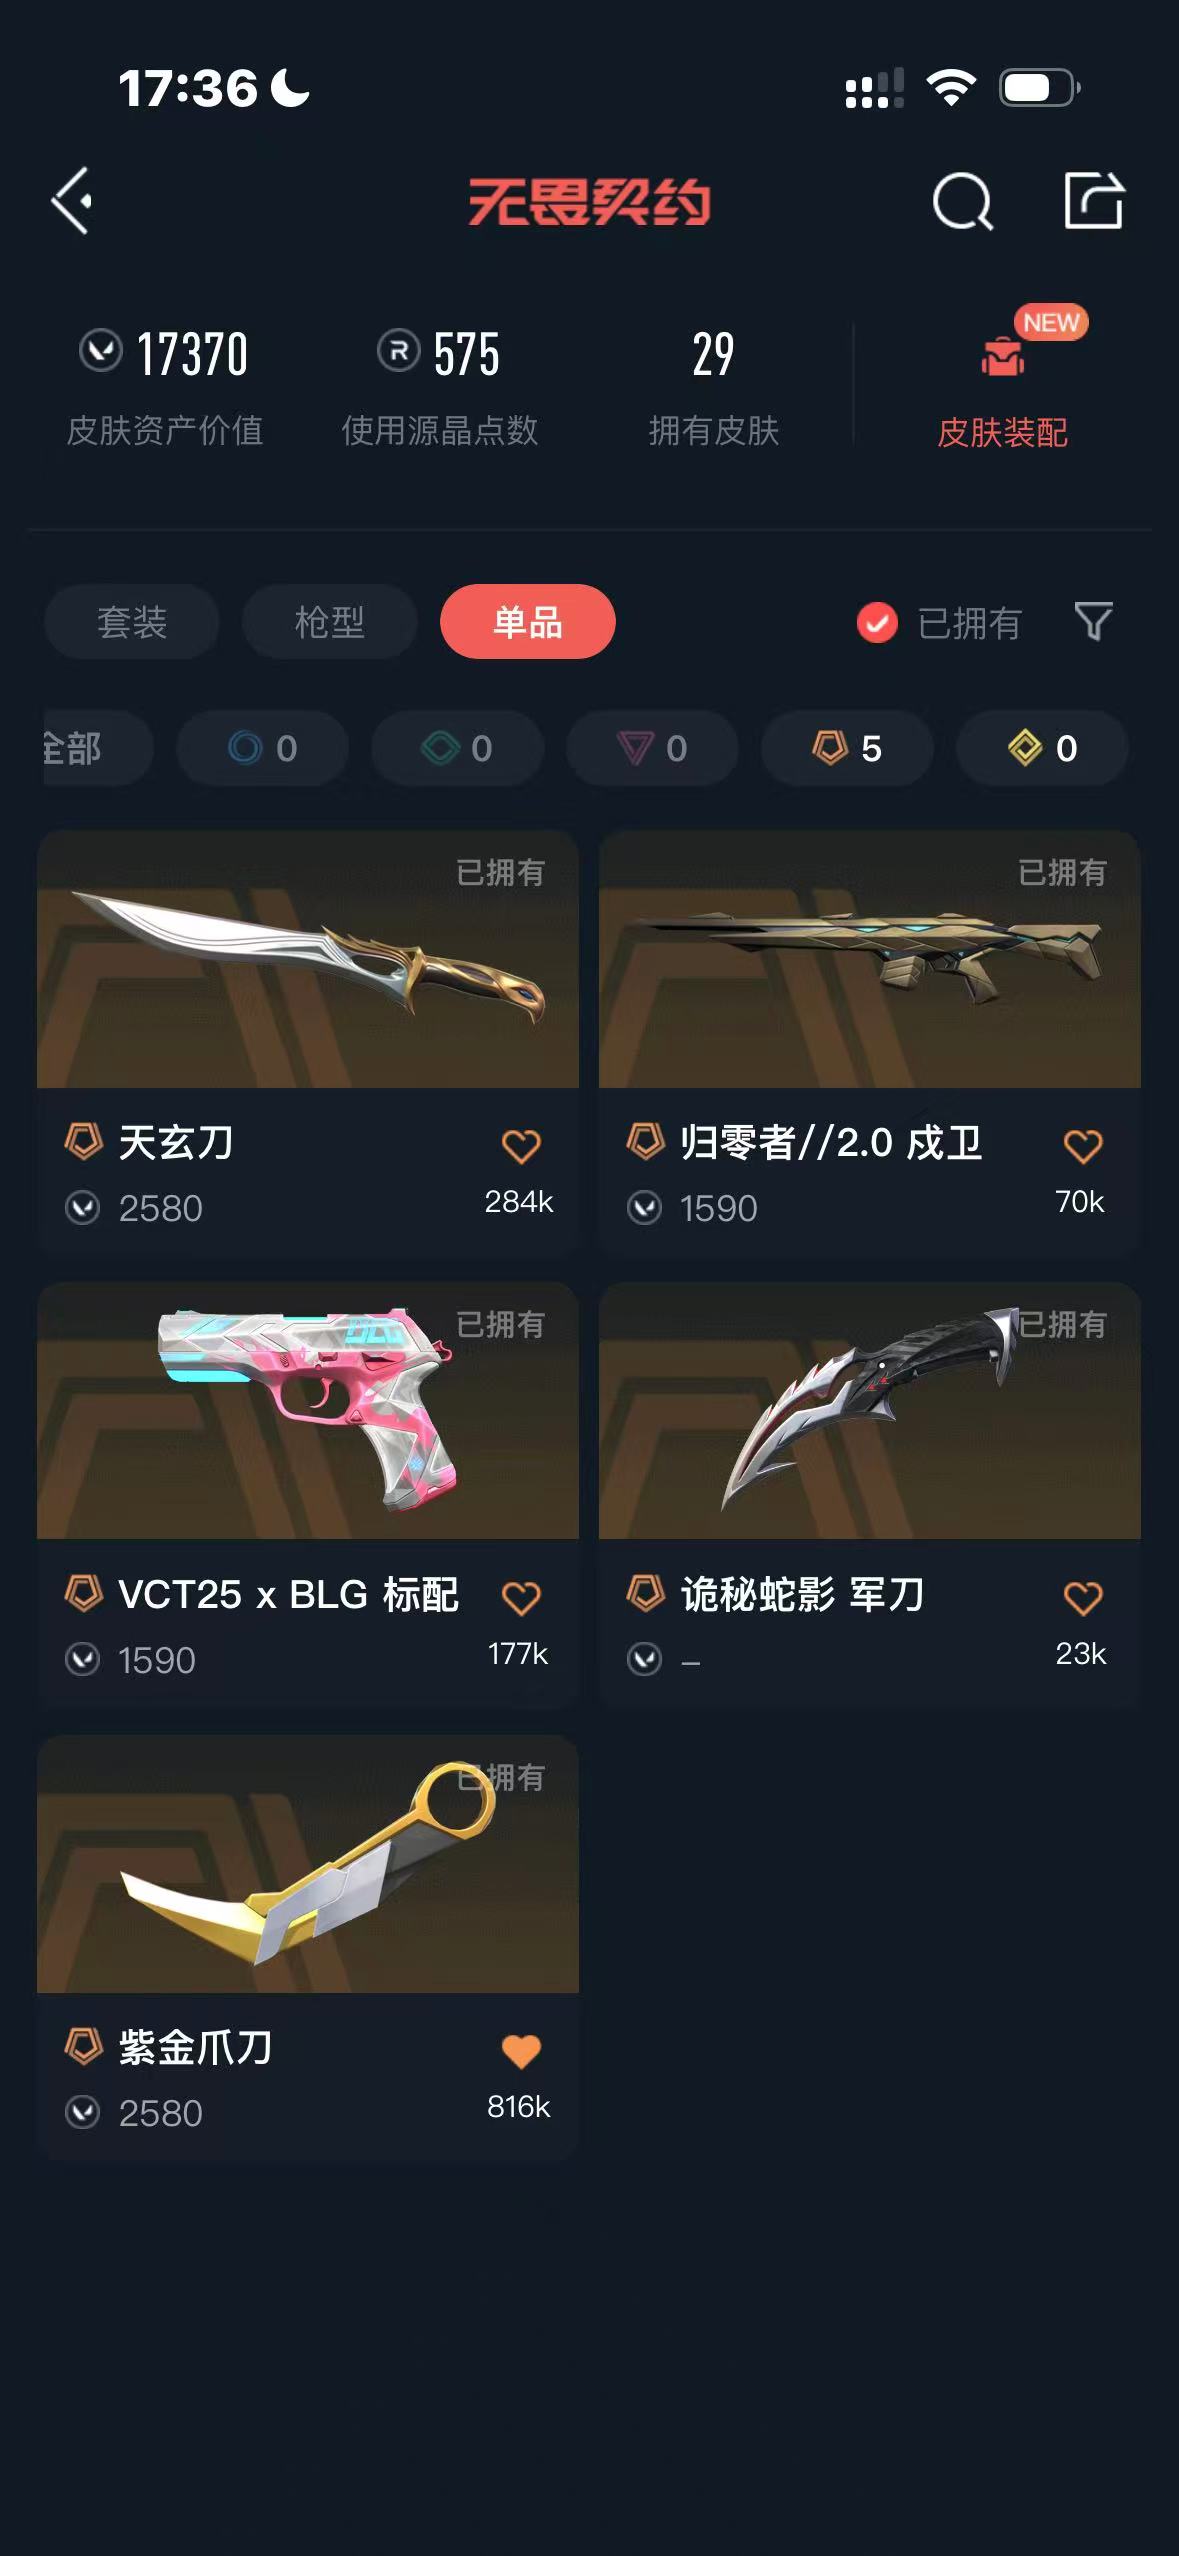Screen dimensions: 1179x2556
Task: Filter by orange tier with 5 skins
Action: (847, 748)
